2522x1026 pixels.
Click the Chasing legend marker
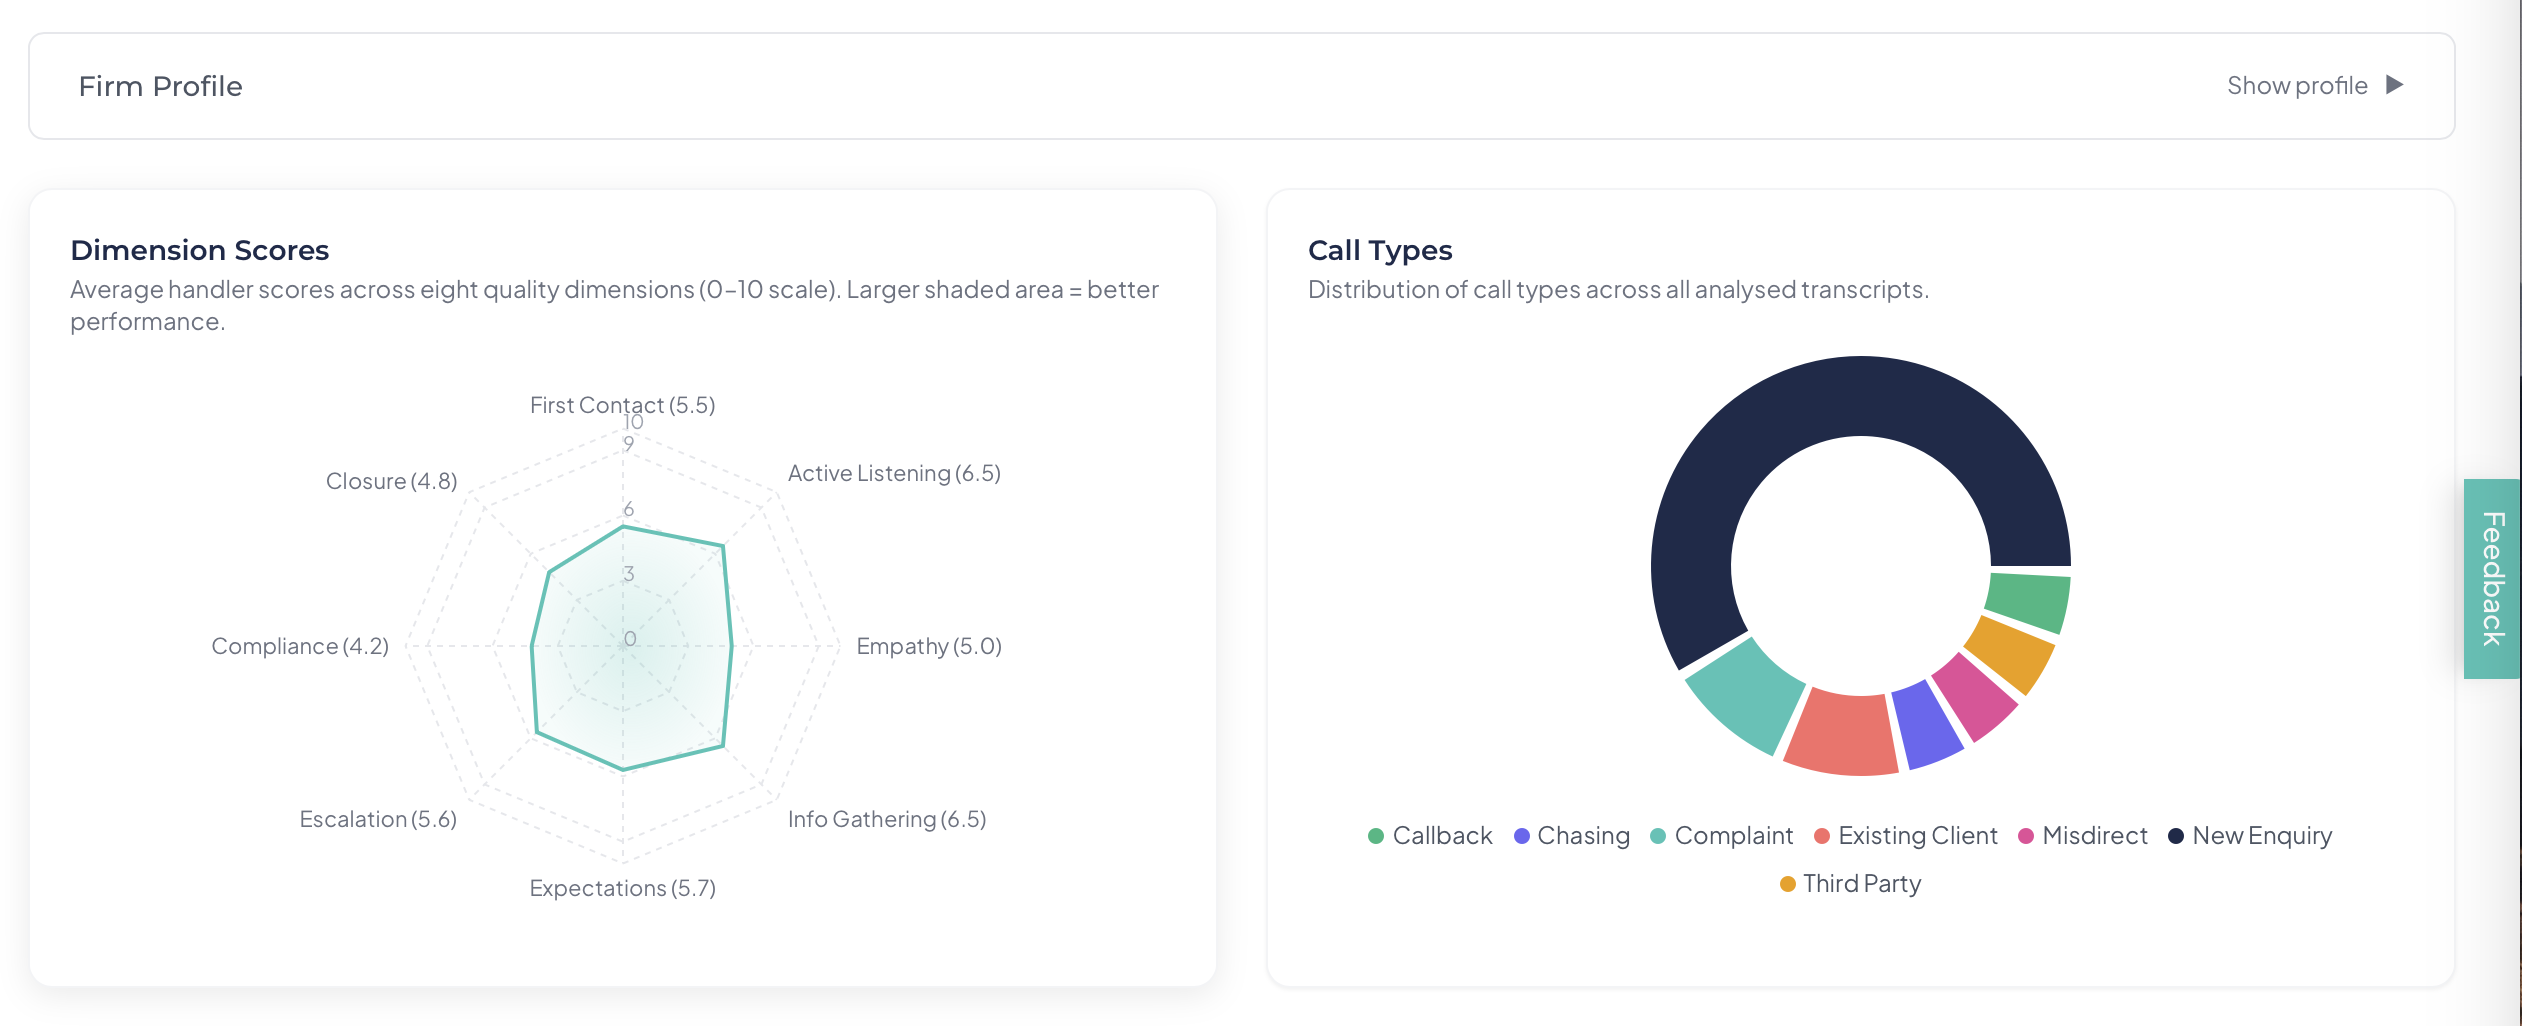[1519, 835]
